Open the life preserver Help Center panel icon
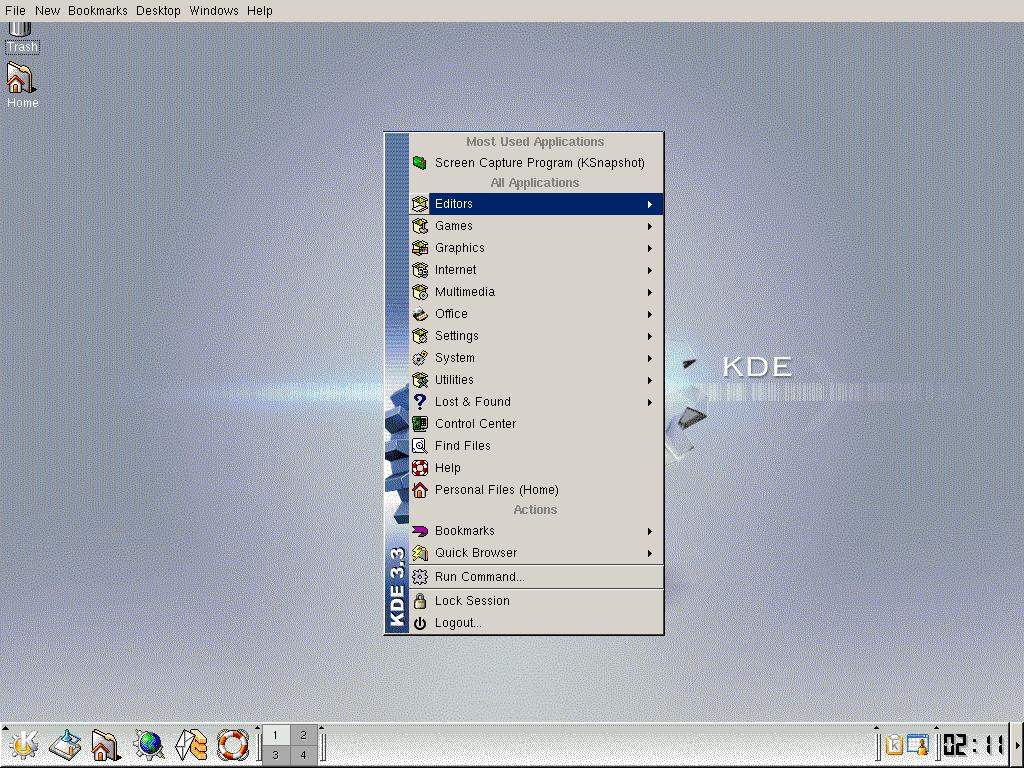Viewport: 1024px width, 768px height. click(x=233, y=745)
